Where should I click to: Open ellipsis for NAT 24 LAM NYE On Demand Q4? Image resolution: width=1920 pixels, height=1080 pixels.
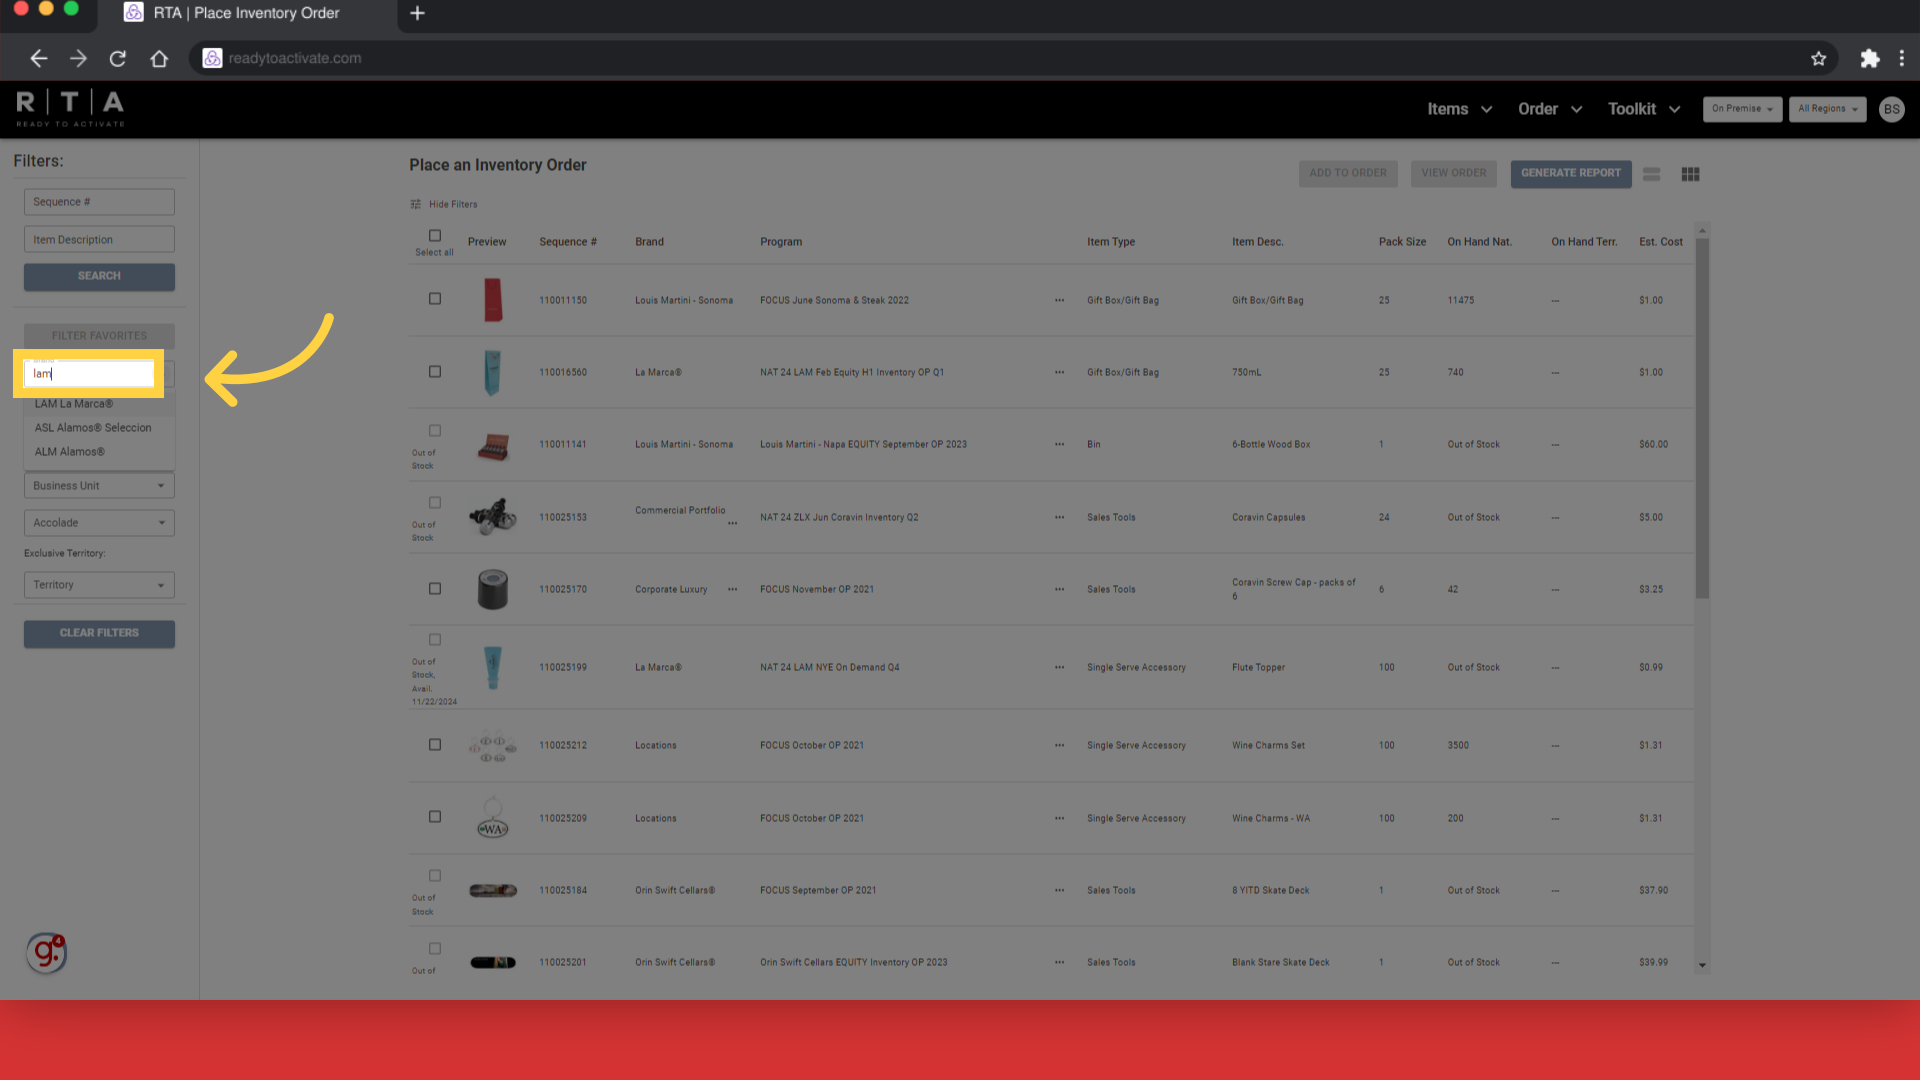pos(1059,667)
